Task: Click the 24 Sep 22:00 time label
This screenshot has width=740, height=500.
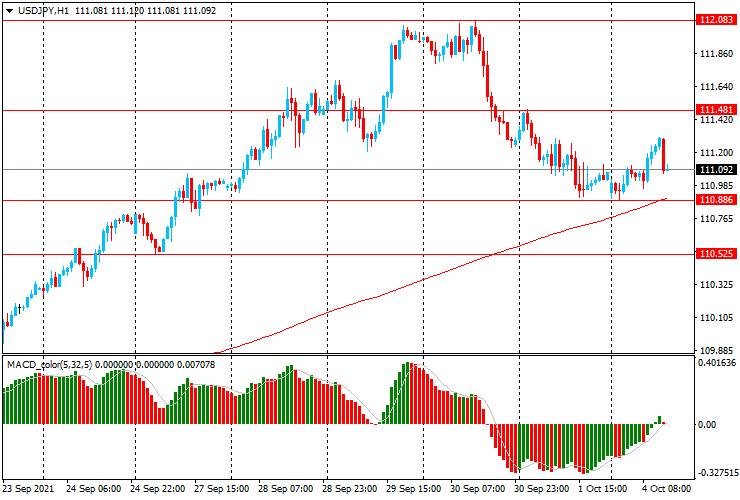Action: pyautogui.click(x=157, y=489)
